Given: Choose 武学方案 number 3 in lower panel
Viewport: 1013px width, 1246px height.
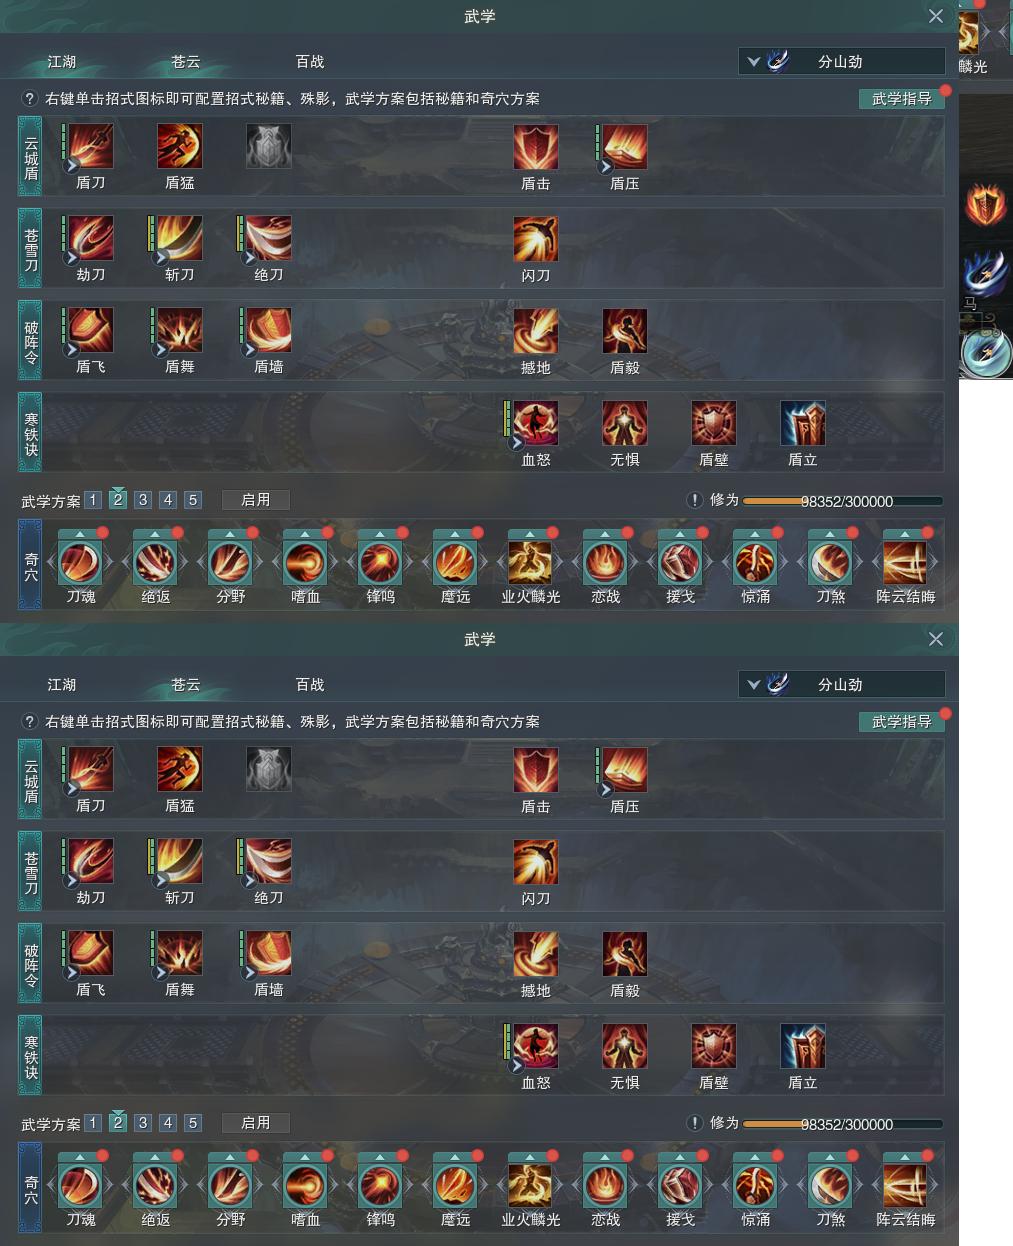Looking at the screenshot, I should click(x=143, y=1123).
